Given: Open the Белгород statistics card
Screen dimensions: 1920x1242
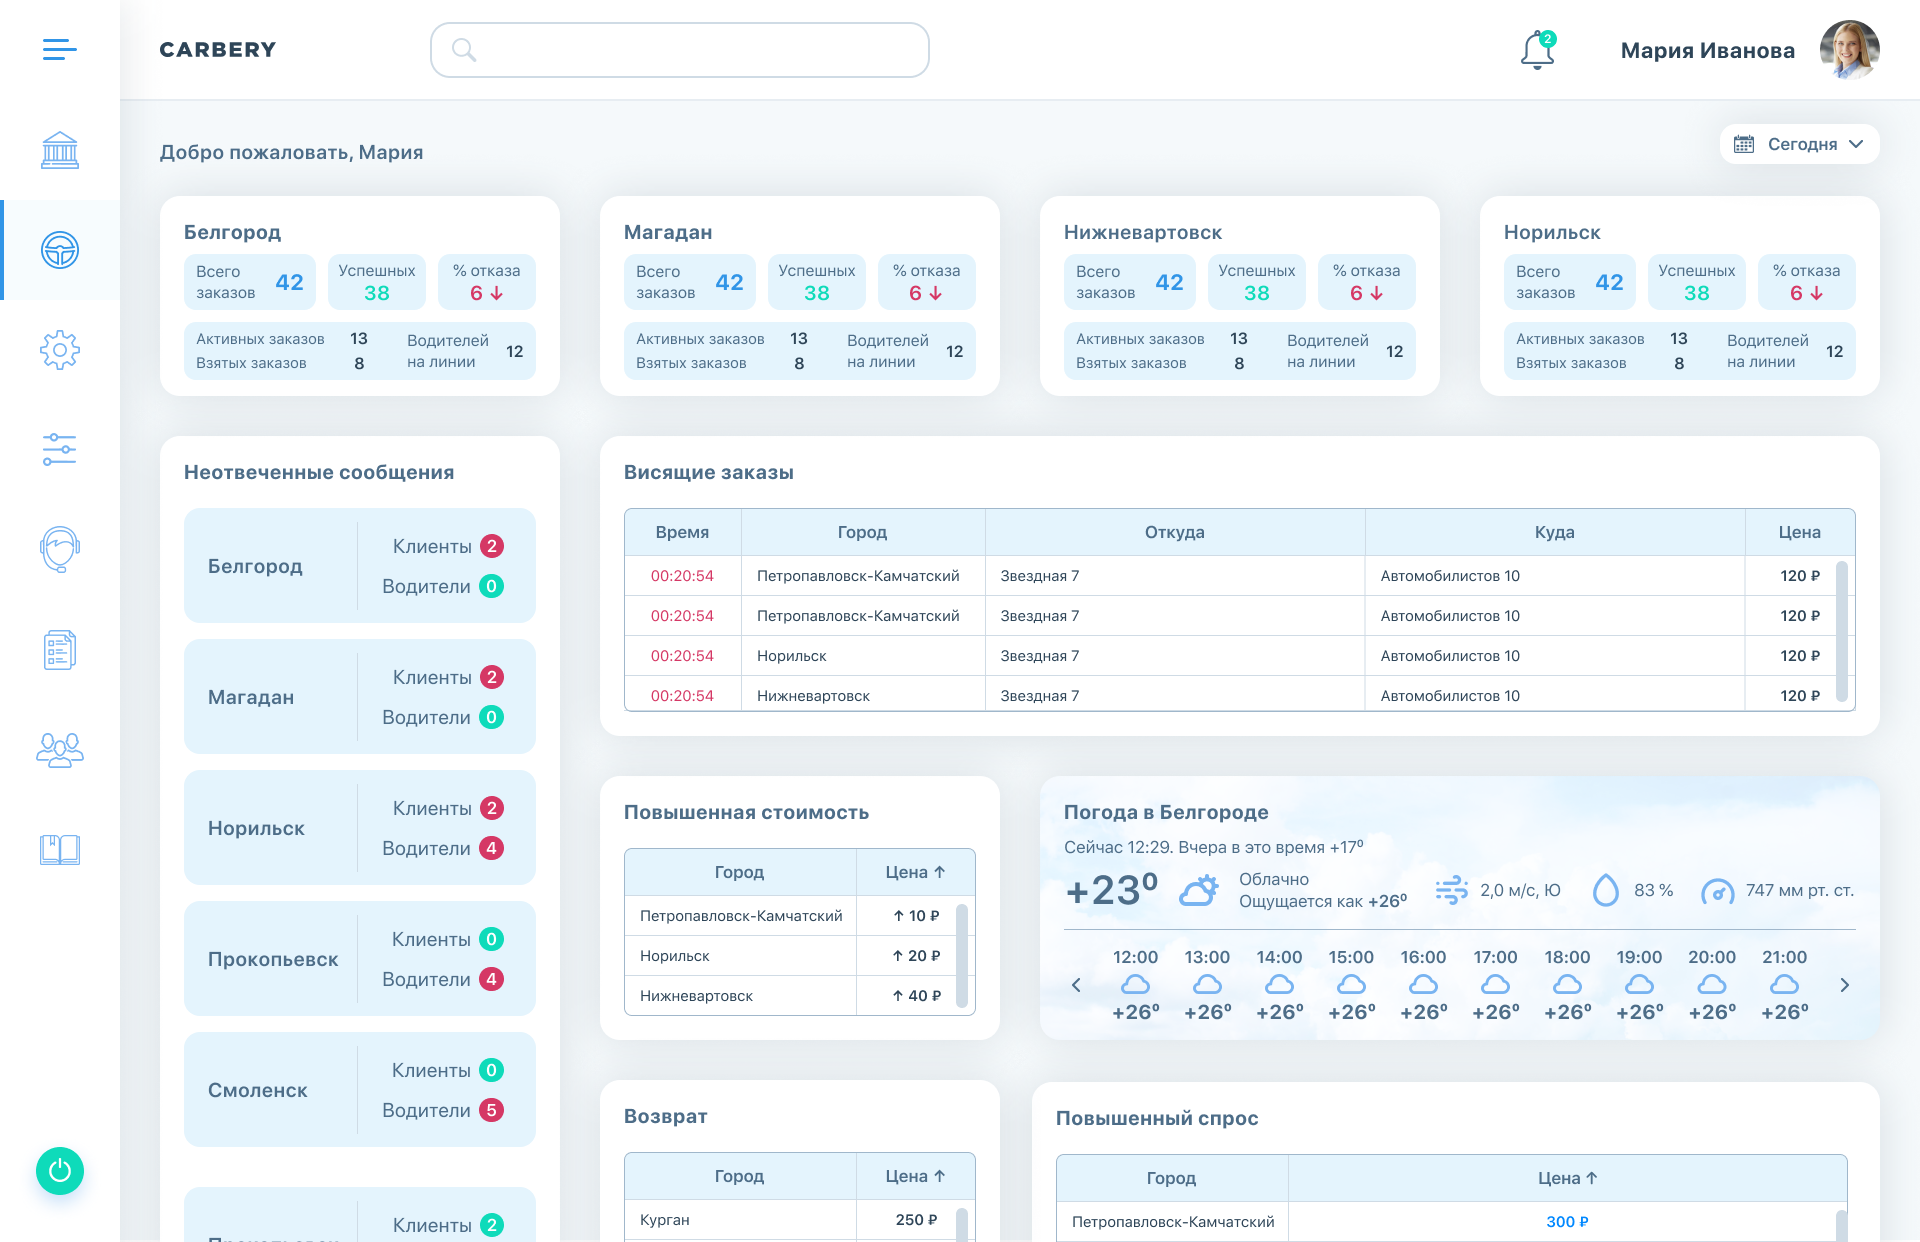Looking at the screenshot, I should (x=360, y=296).
